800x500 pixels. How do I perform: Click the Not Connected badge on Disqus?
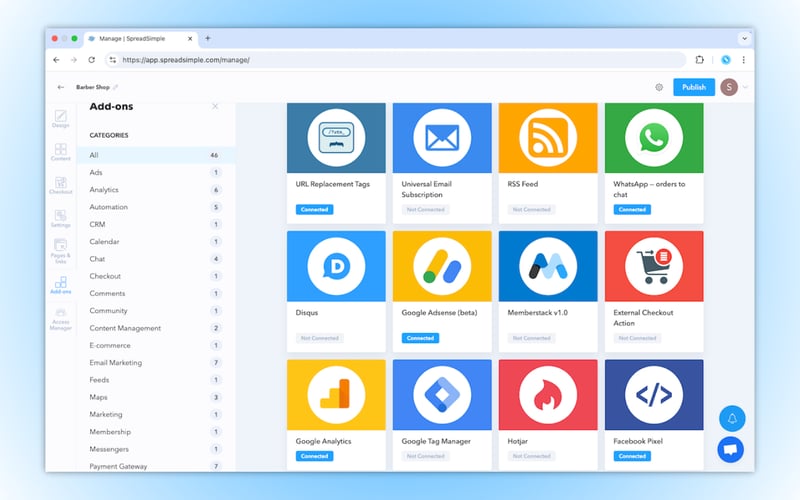319,338
